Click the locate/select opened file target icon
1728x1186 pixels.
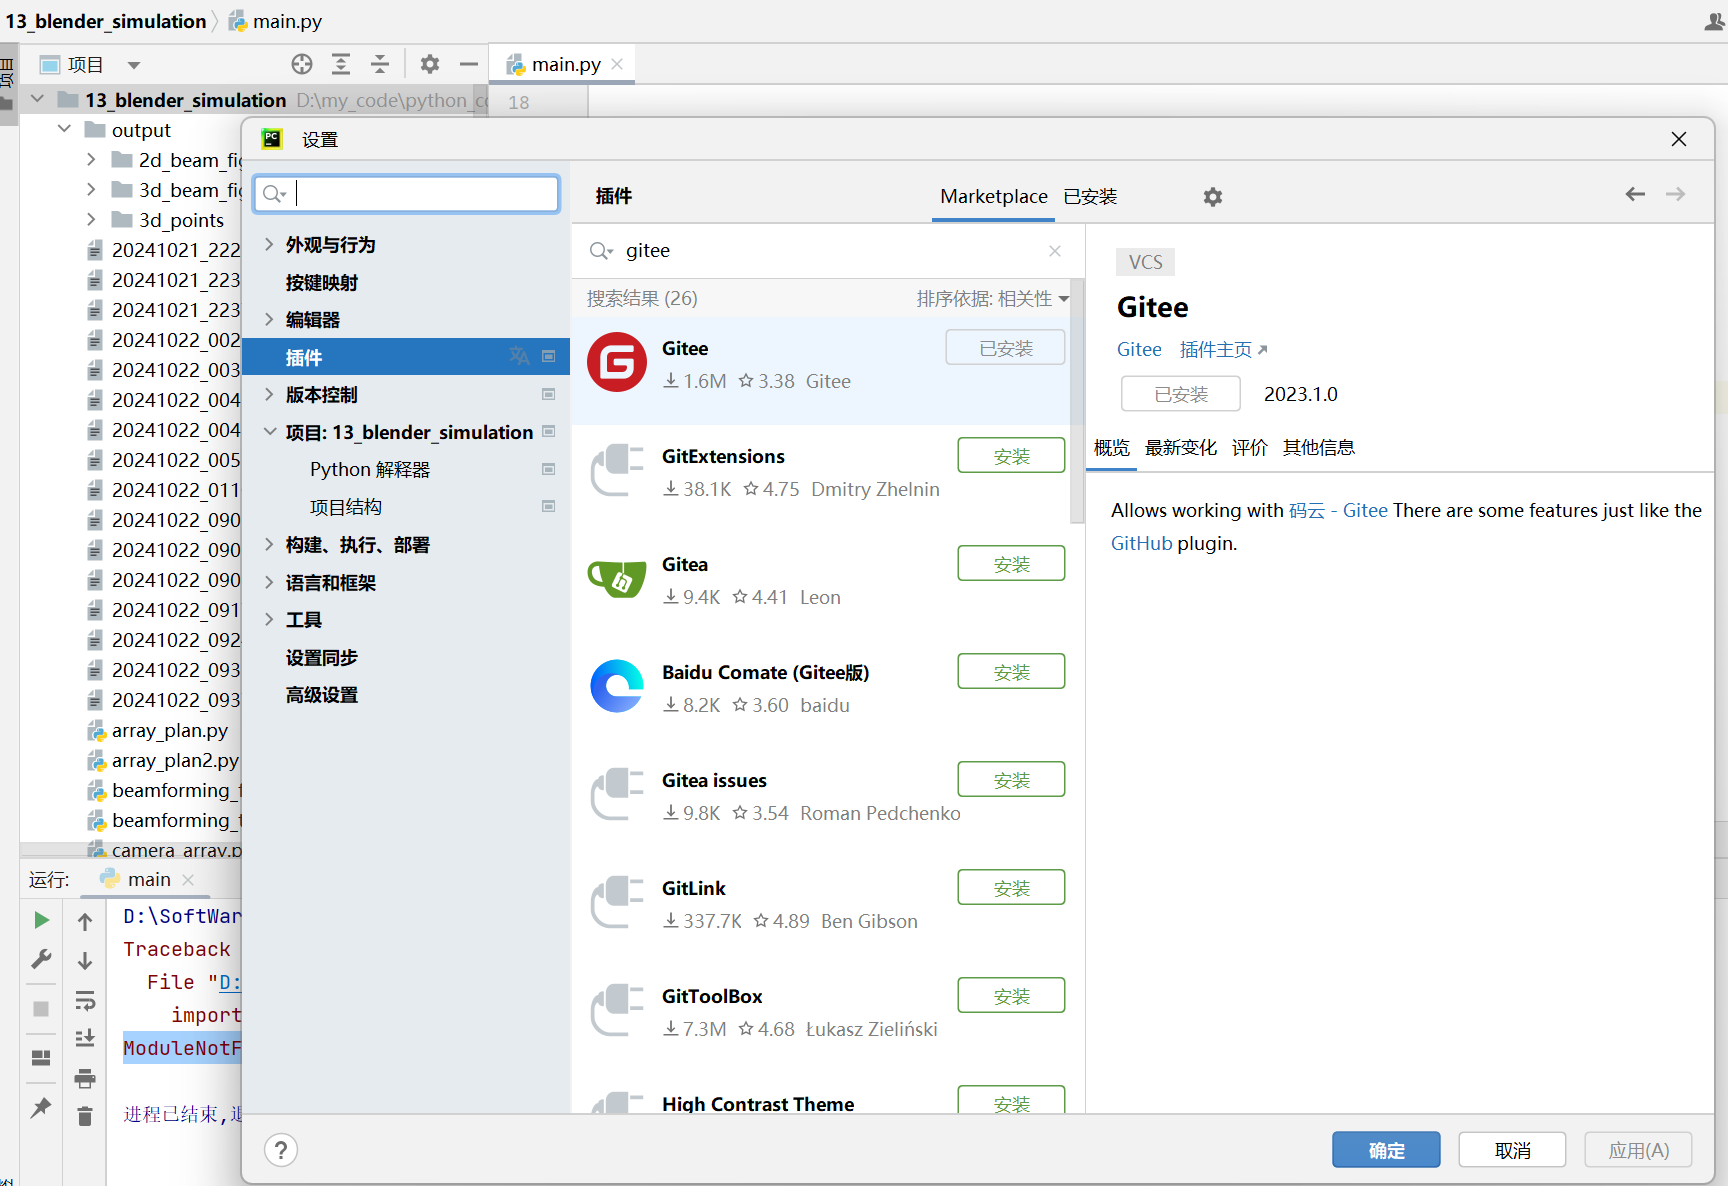pyautogui.click(x=302, y=64)
